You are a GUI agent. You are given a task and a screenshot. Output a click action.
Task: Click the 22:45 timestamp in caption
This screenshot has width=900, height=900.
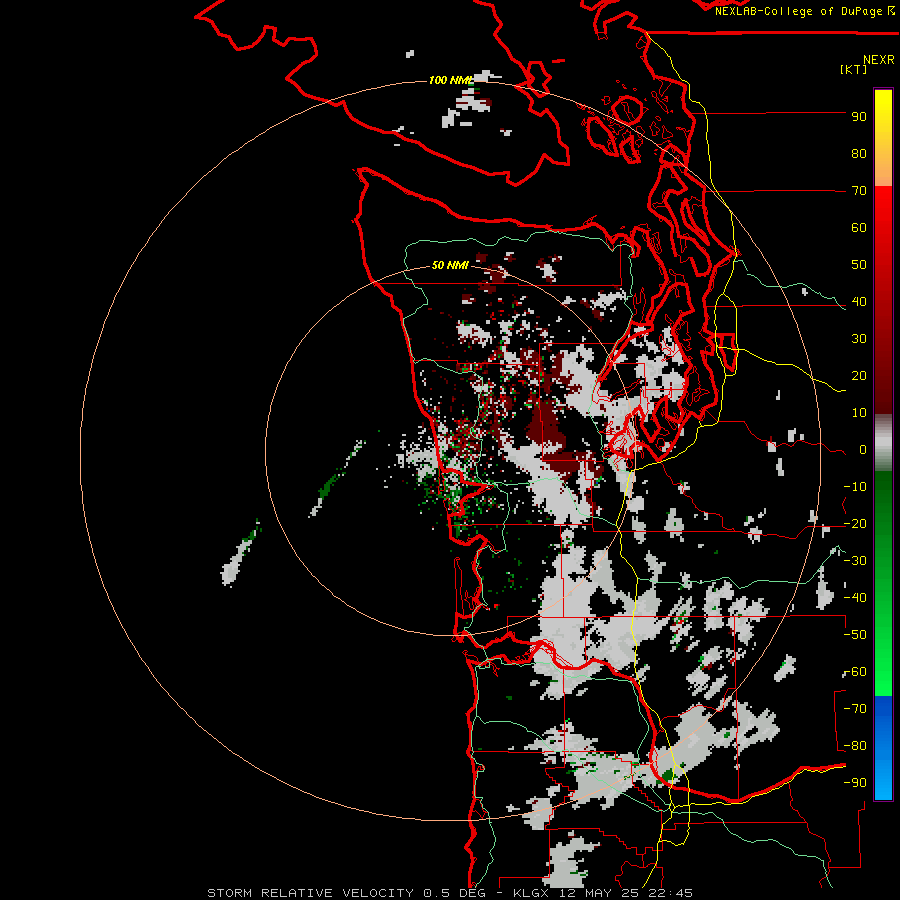[670, 893]
